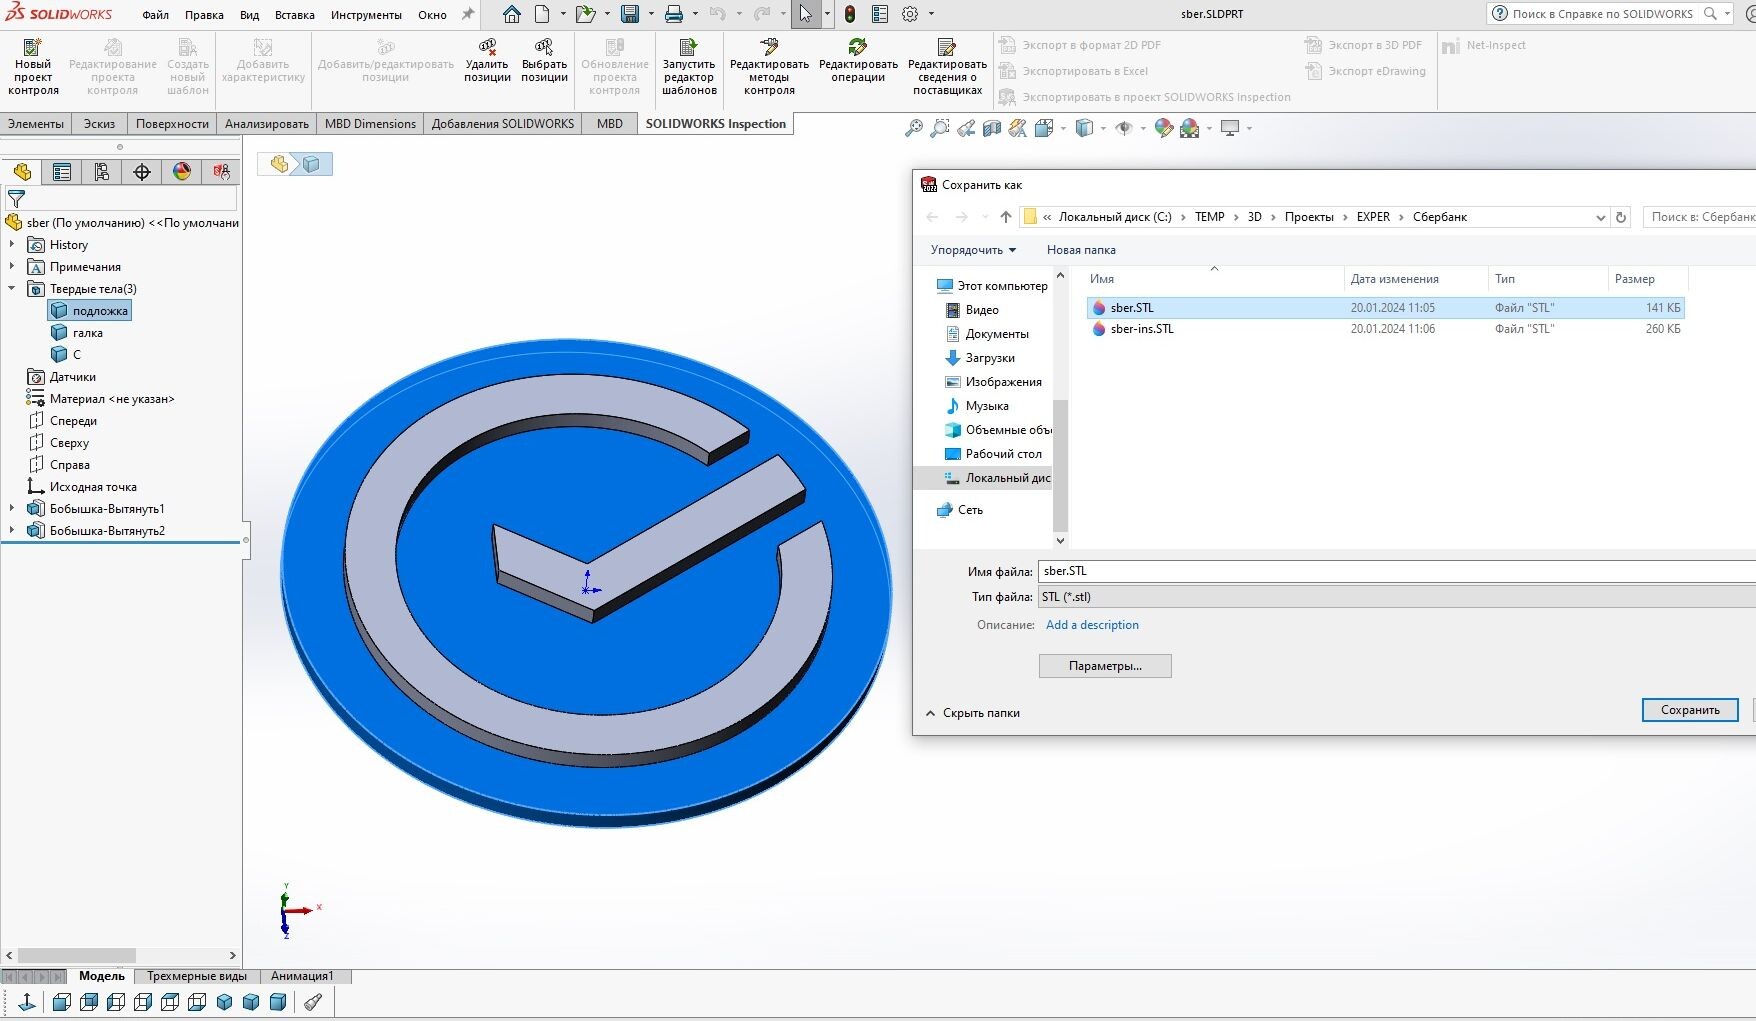Click the Edit Appearance color ball icon
Image resolution: width=1756 pixels, height=1021 pixels.
pyautogui.click(x=1163, y=128)
